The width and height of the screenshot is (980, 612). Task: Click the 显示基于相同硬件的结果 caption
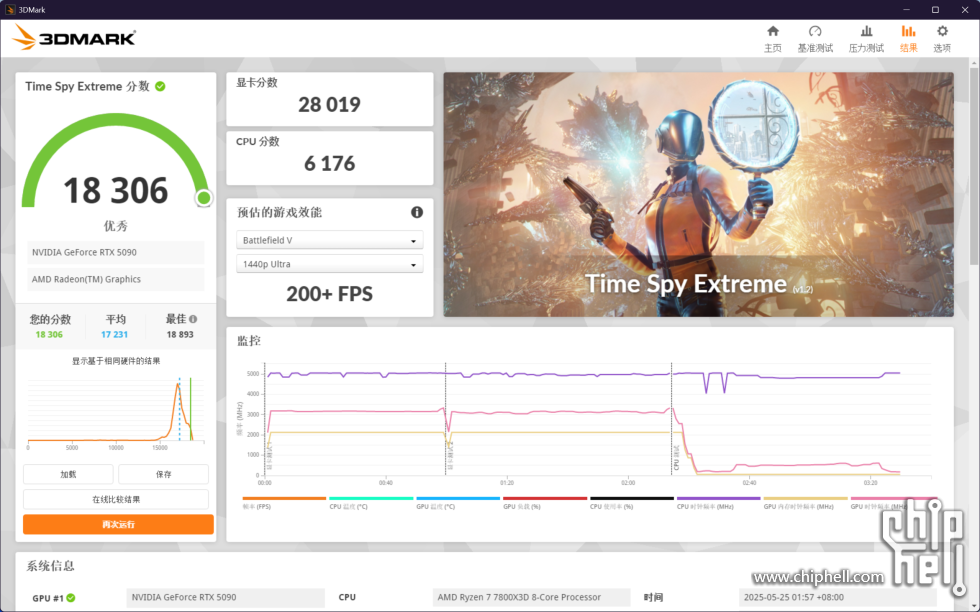click(x=116, y=361)
